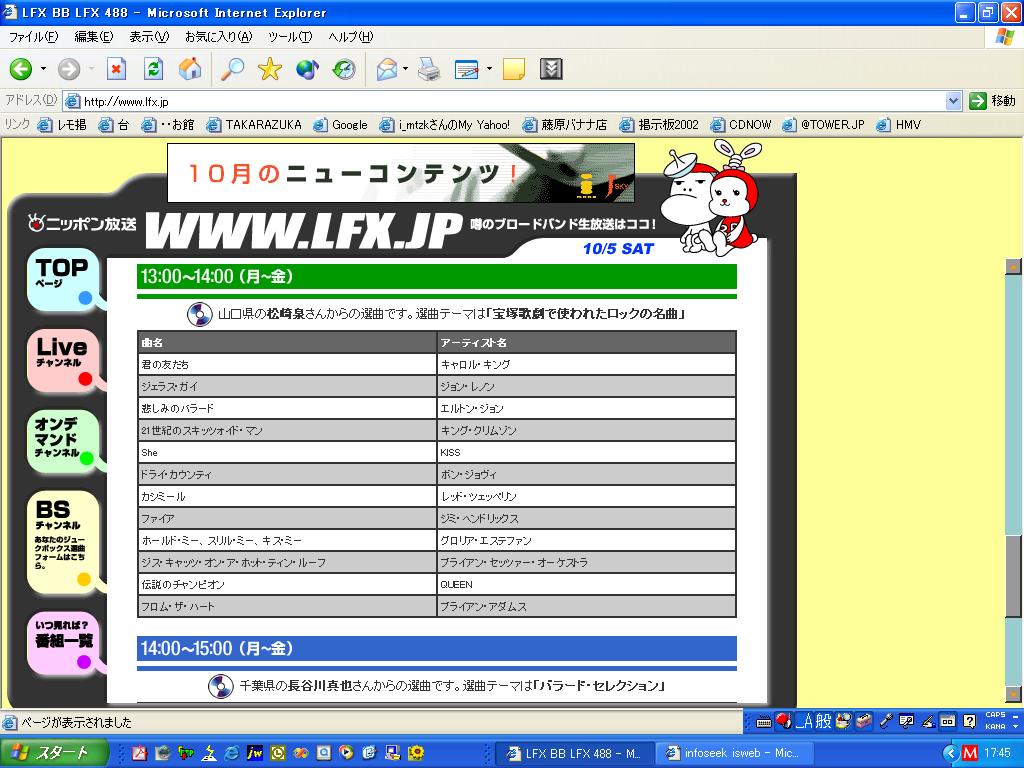Open the ファイル(F) menu
Viewport: 1024px width, 768px height.
pos(33,37)
